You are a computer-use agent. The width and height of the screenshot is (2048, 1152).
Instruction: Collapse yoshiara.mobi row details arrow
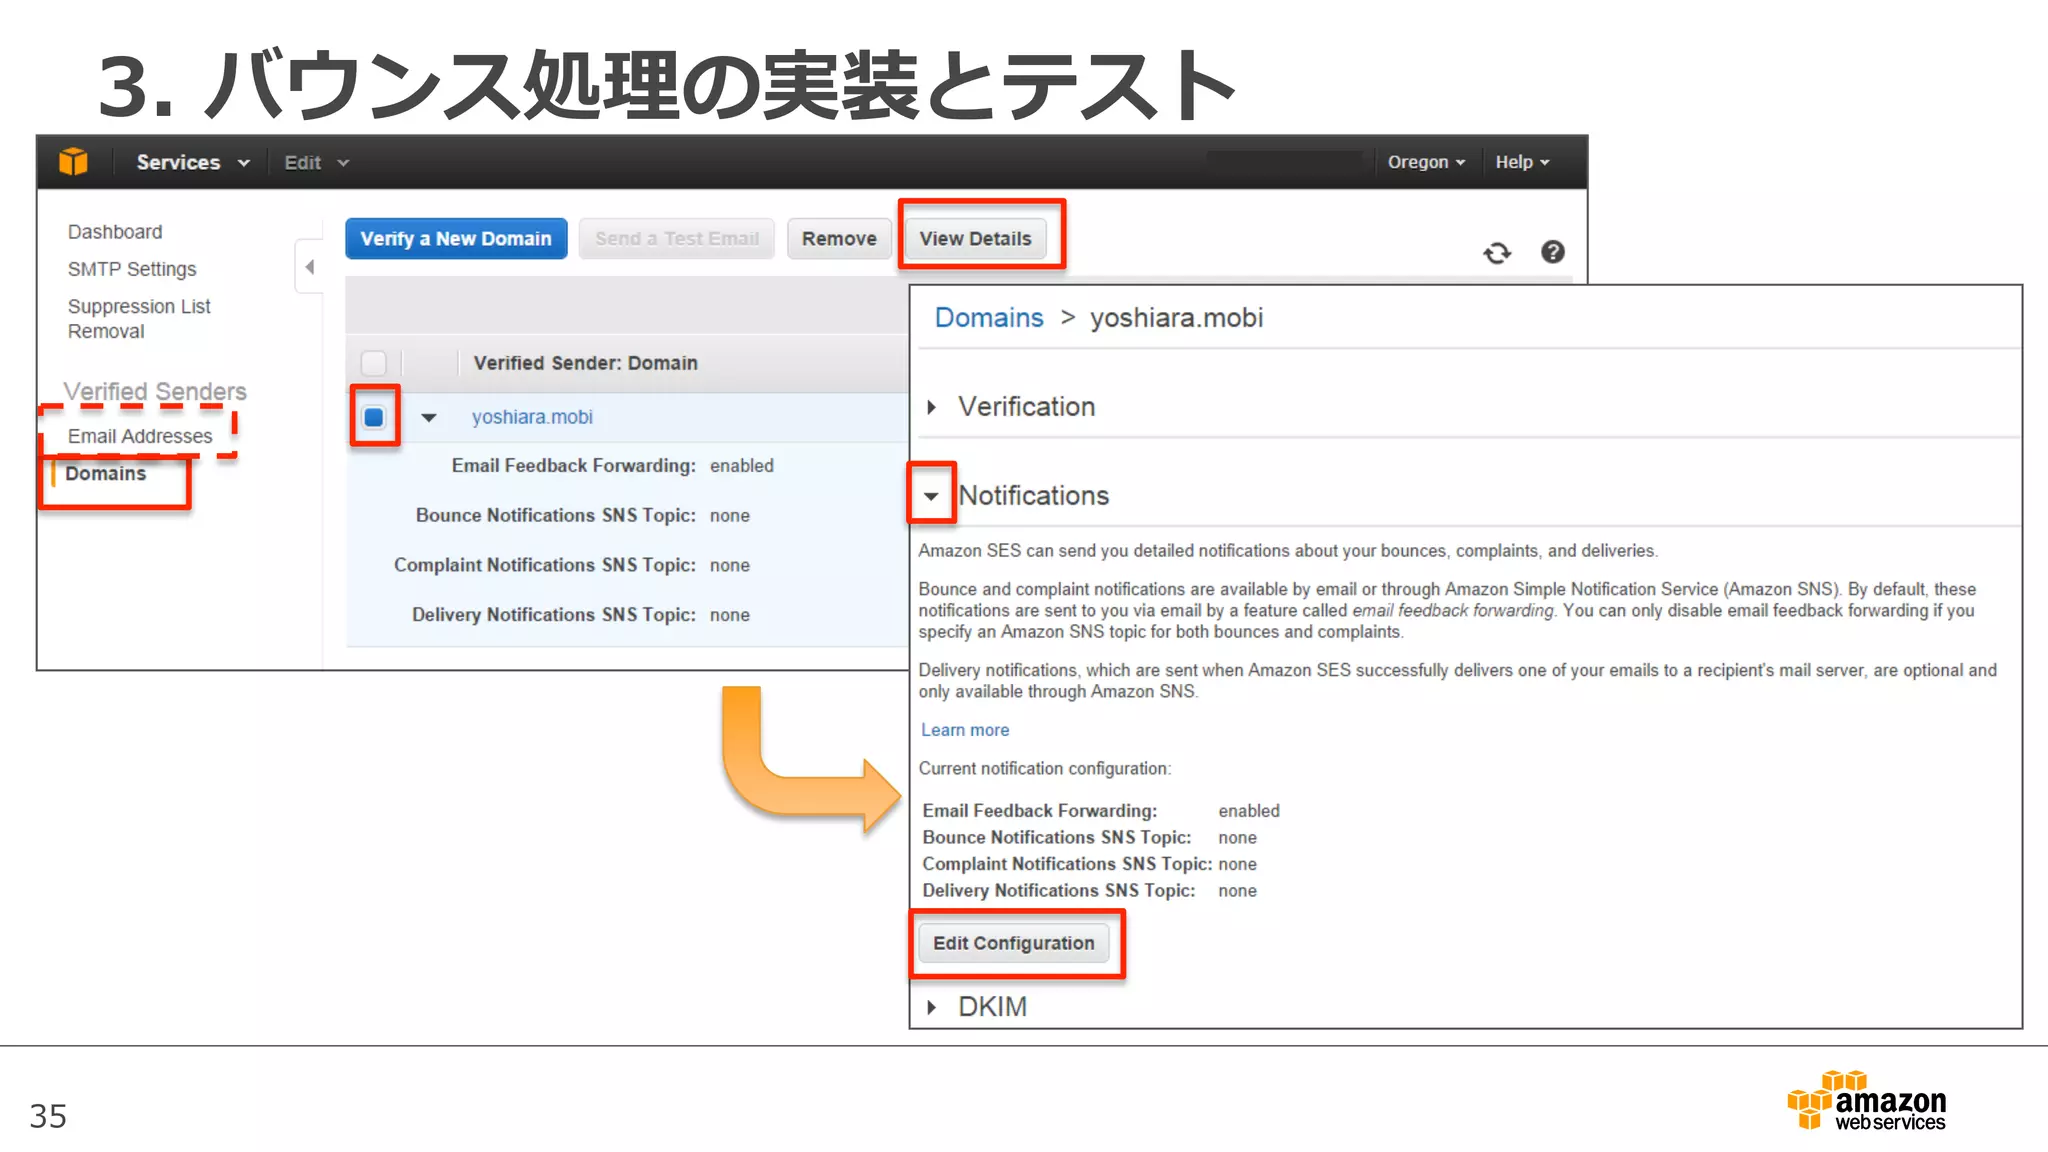429,418
